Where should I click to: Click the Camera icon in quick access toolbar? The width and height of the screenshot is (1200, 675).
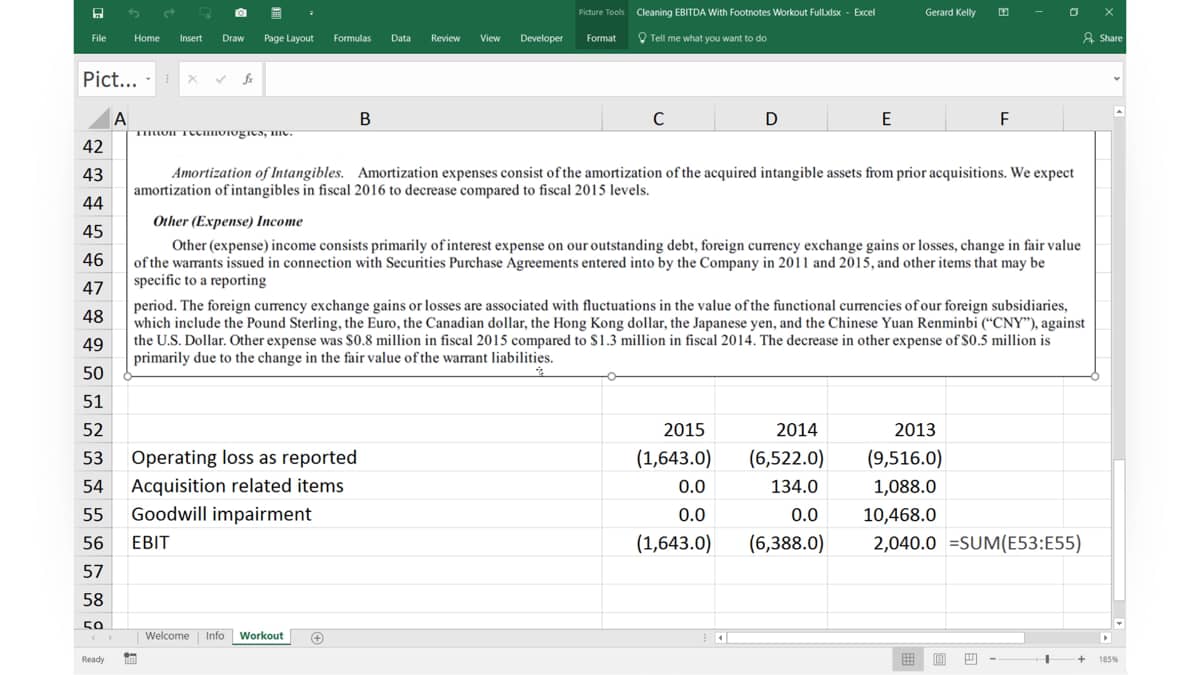tap(241, 12)
